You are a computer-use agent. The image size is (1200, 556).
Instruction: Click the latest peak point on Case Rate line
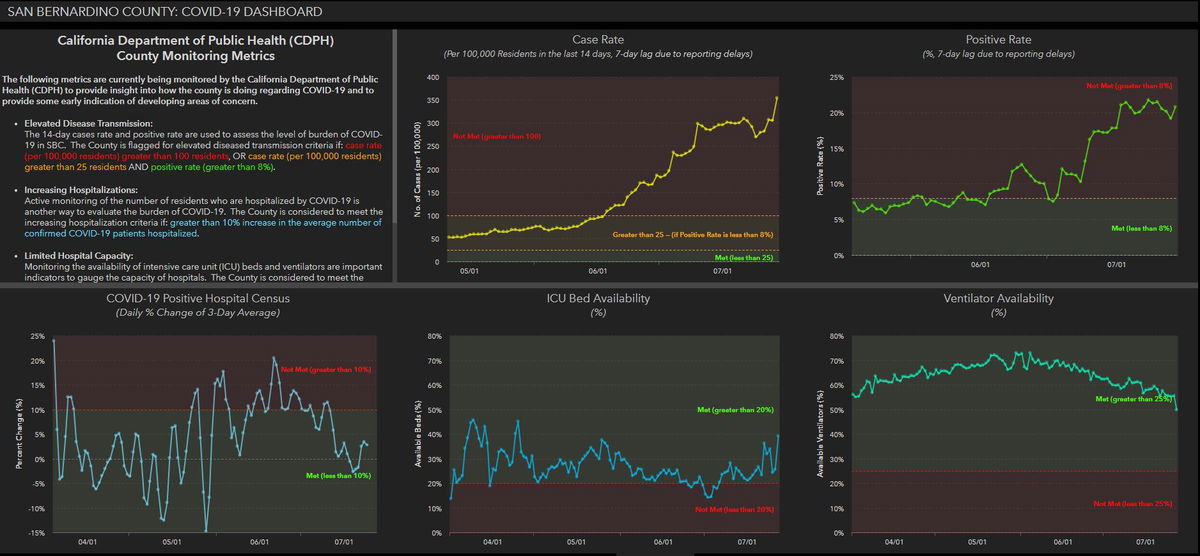tap(776, 98)
